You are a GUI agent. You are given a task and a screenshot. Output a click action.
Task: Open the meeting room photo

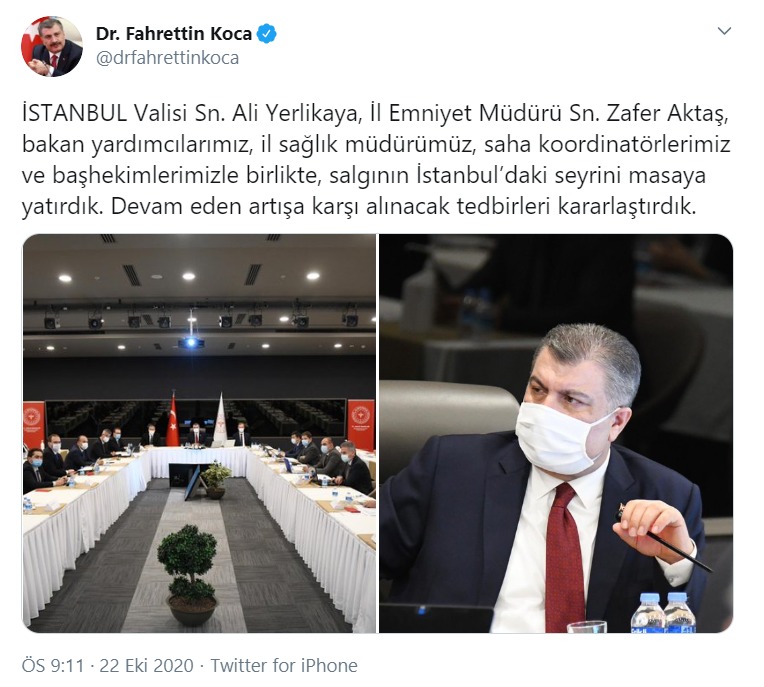(199, 433)
